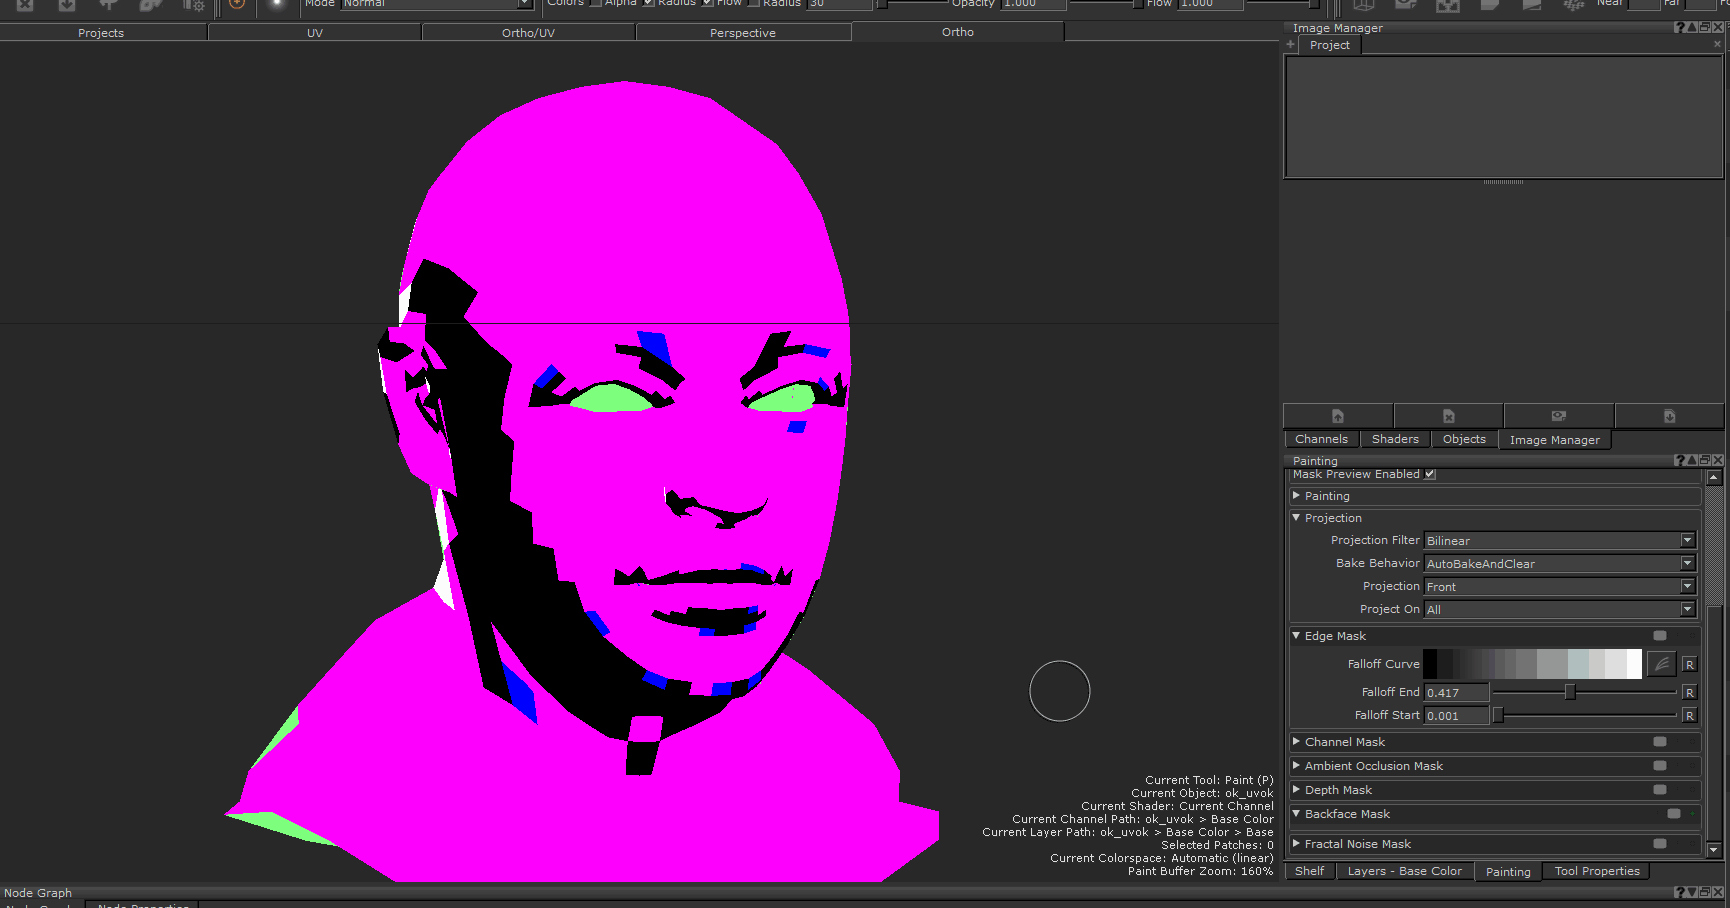Toggle the Edge Mask enable switch
1730x908 pixels.
pos(1660,636)
